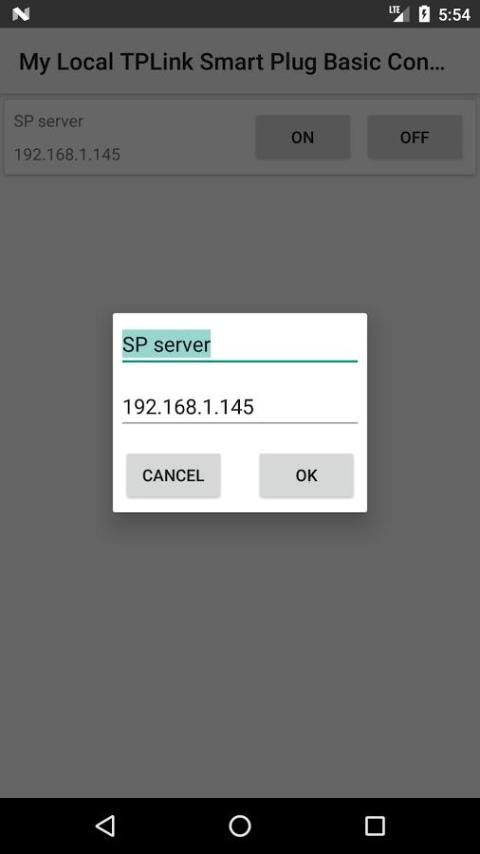Tap the LTE signal strength icon
Image resolution: width=480 pixels, height=854 pixels.
coord(399,14)
